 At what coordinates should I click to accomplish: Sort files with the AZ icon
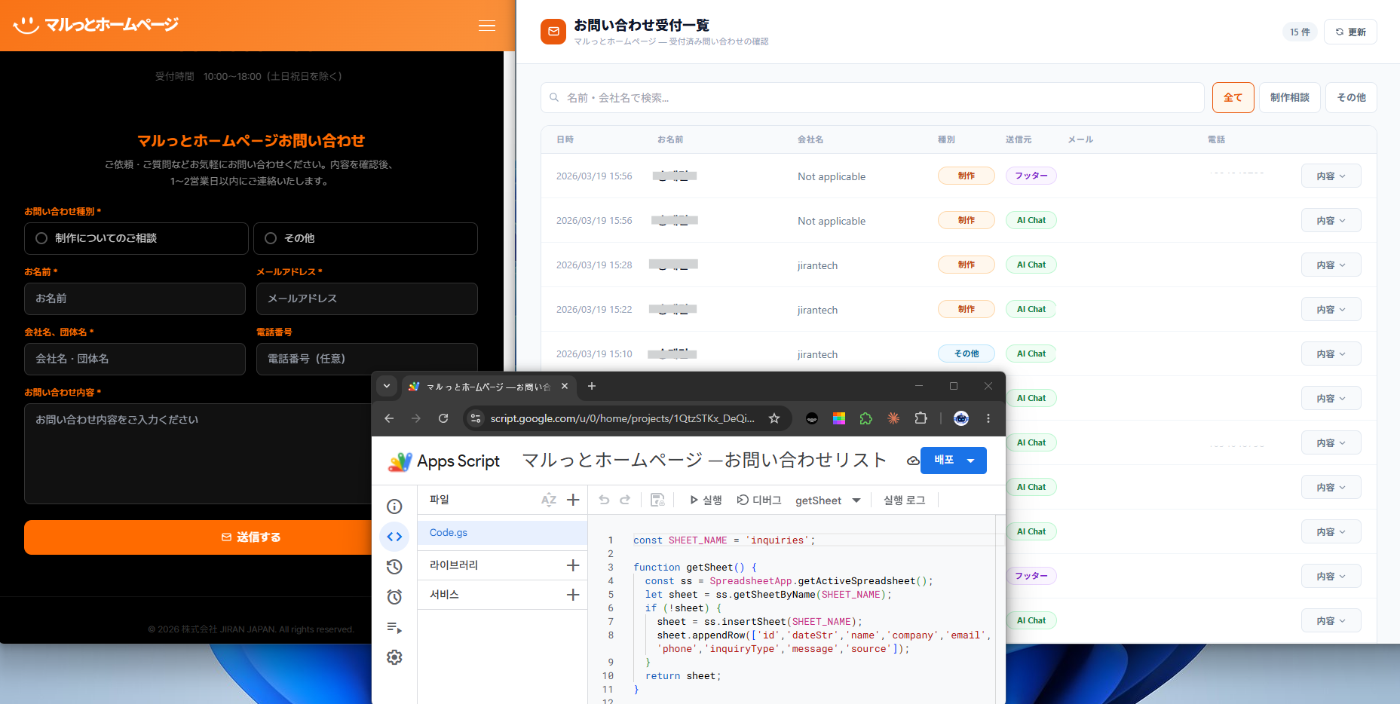pyautogui.click(x=548, y=500)
